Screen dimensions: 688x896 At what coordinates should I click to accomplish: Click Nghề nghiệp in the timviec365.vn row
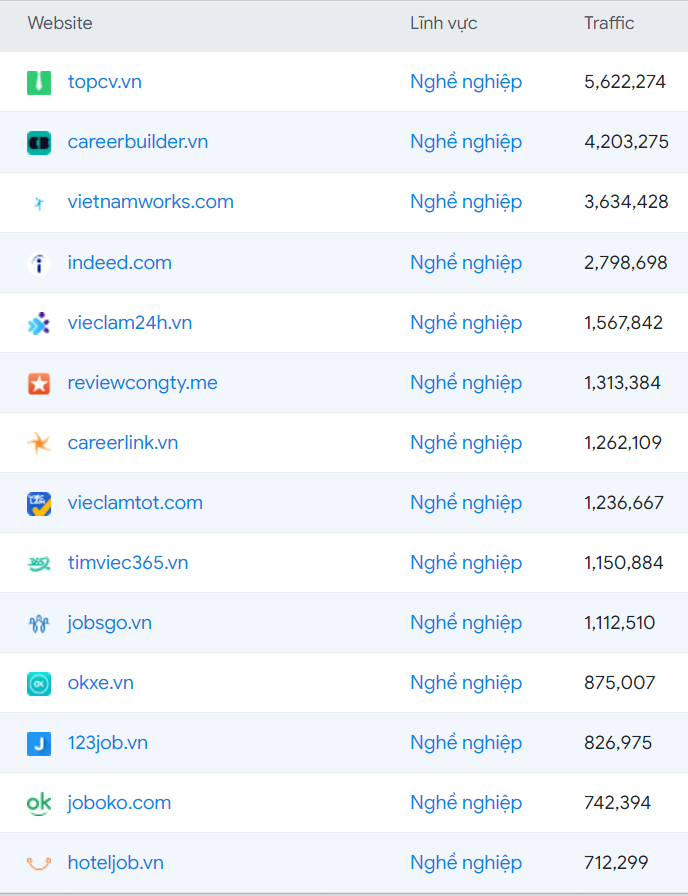(466, 563)
